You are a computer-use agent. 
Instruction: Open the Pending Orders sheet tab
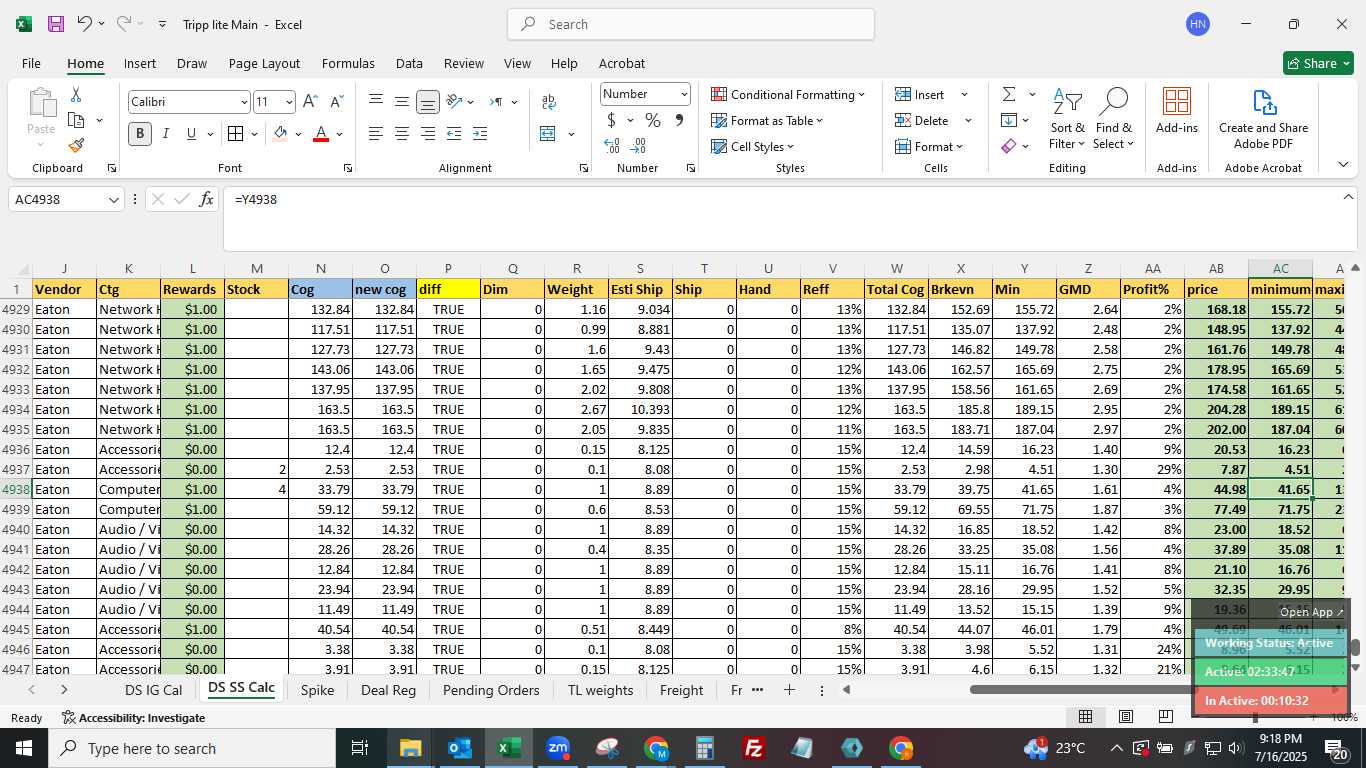[x=491, y=690]
